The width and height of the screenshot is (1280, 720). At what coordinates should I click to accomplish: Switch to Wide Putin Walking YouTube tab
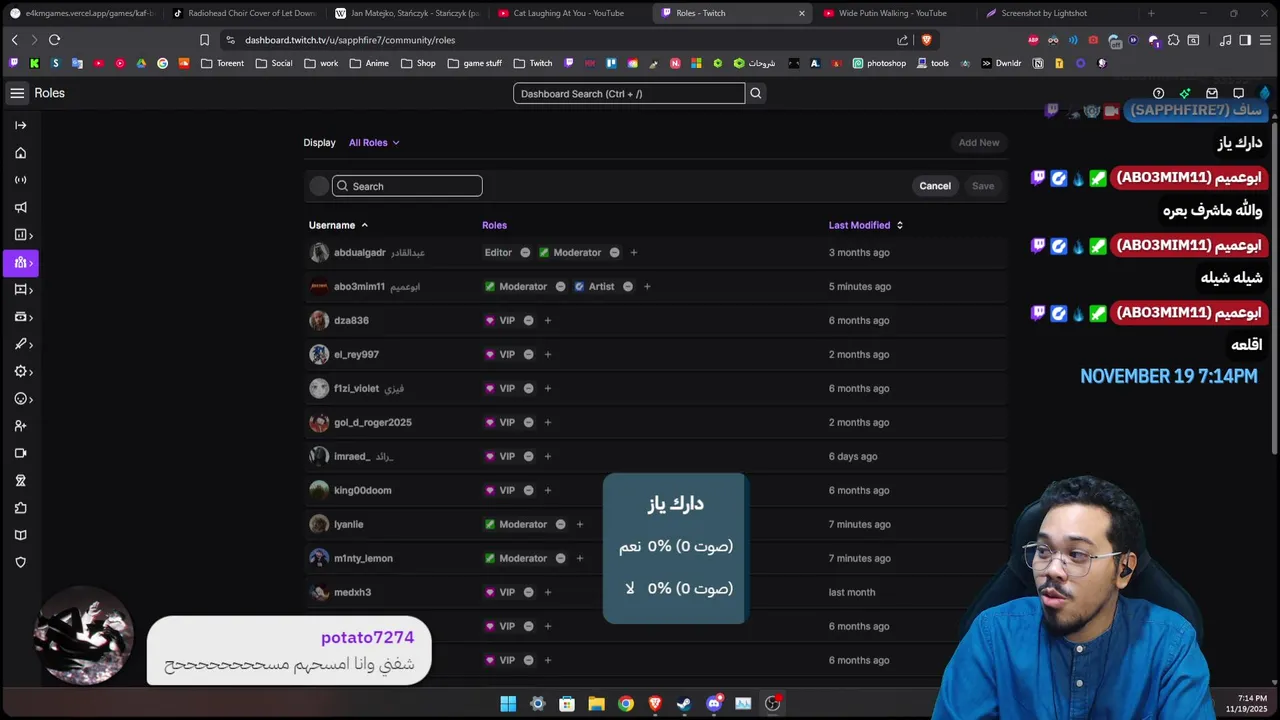894,13
